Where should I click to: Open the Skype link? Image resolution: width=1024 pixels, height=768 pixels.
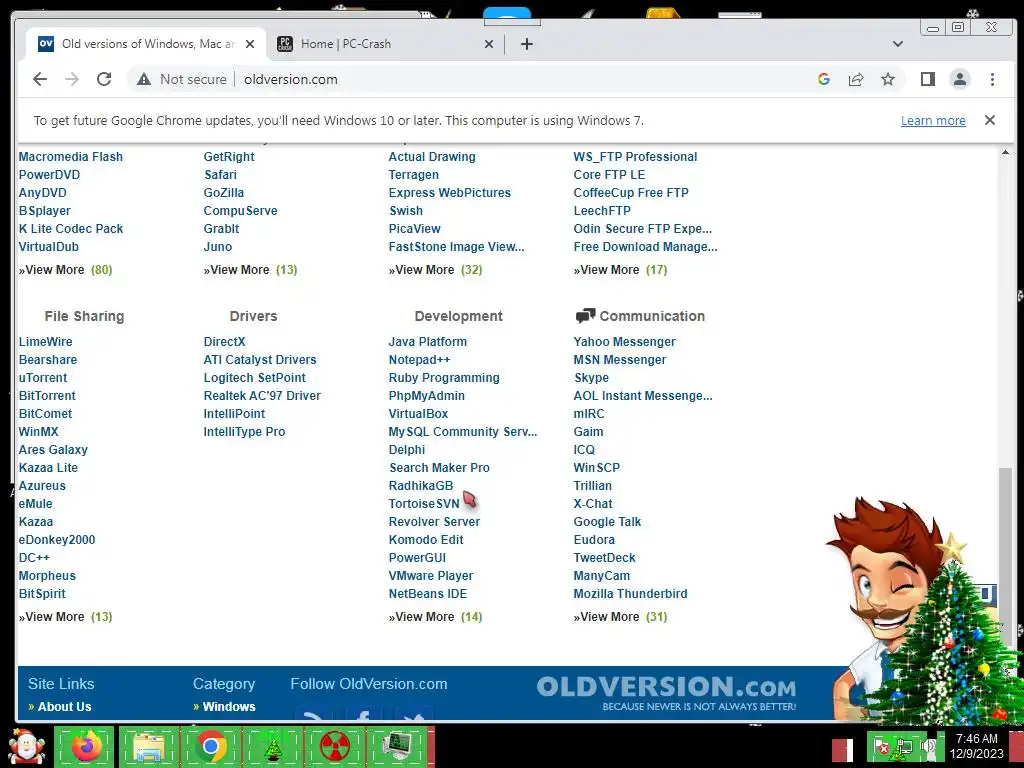click(x=591, y=377)
